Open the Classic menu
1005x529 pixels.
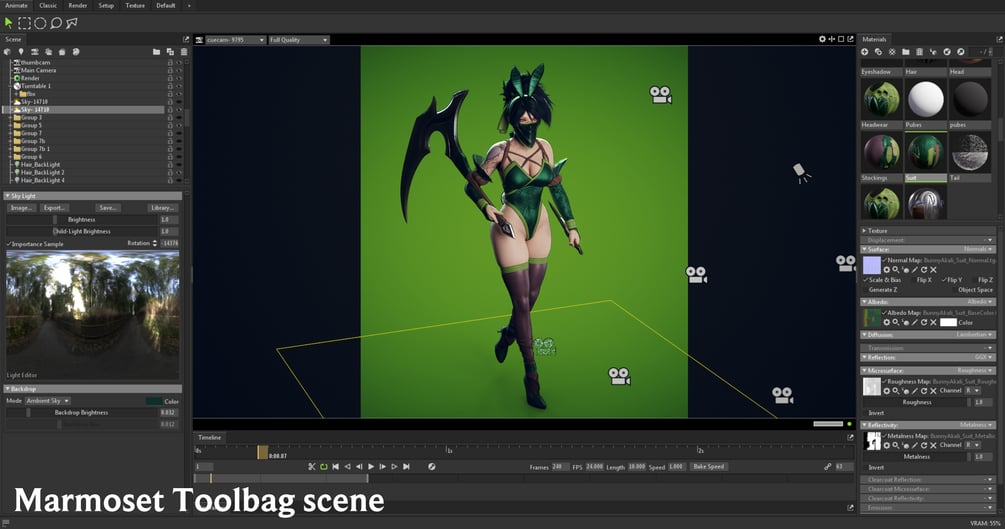click(47, 5)
